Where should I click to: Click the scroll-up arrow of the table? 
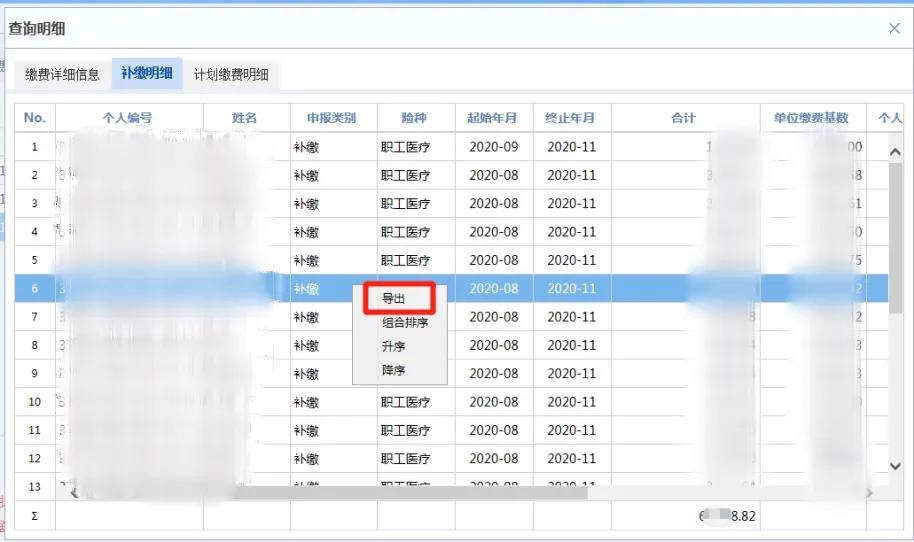point(895,152)
